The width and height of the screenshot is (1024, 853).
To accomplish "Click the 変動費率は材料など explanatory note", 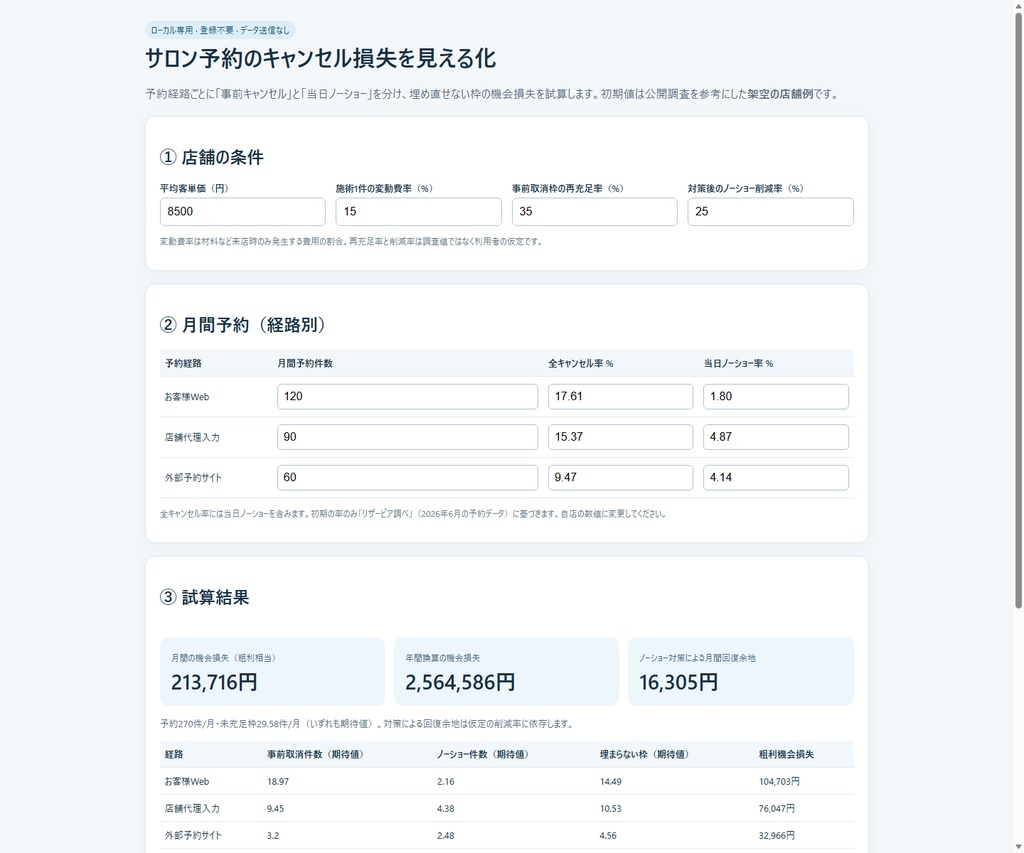I will coord(352,242).
